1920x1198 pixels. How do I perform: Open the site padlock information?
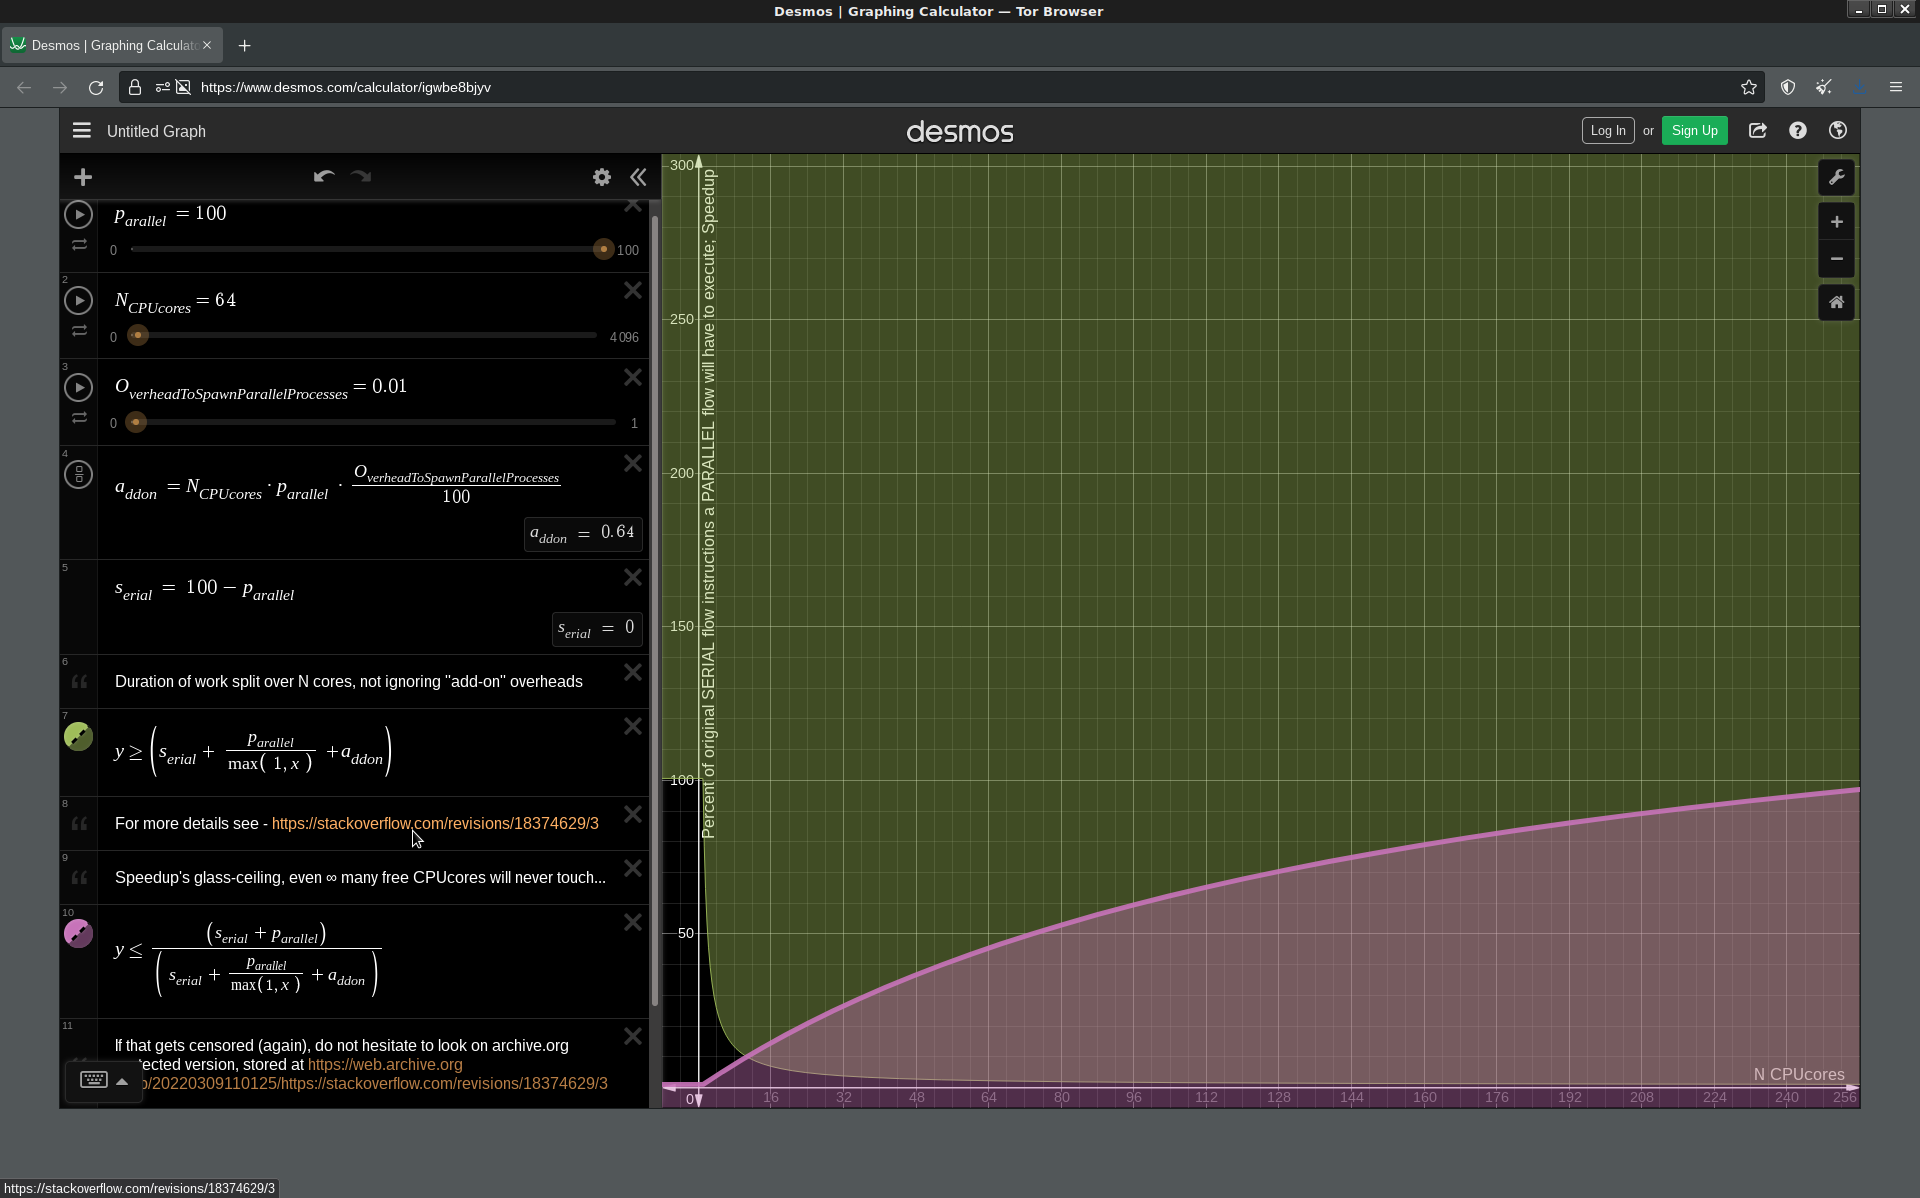click(135, 87)
